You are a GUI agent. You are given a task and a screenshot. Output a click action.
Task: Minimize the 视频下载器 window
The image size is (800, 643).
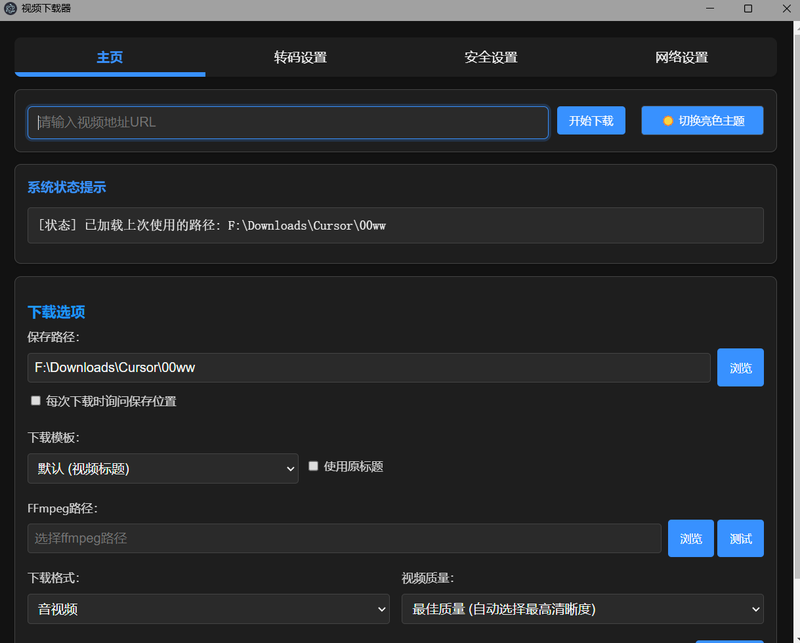(710, 8)
